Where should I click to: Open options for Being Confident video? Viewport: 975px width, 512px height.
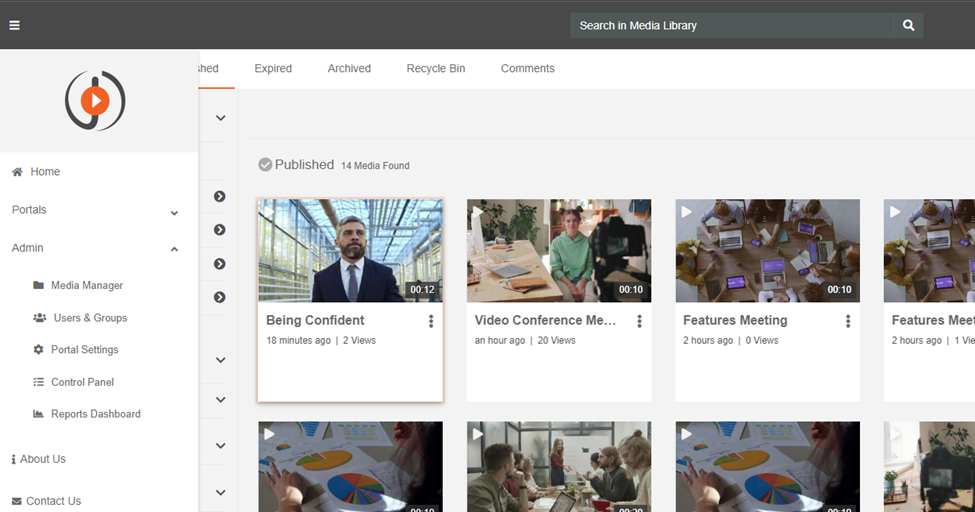pos(431,321)
